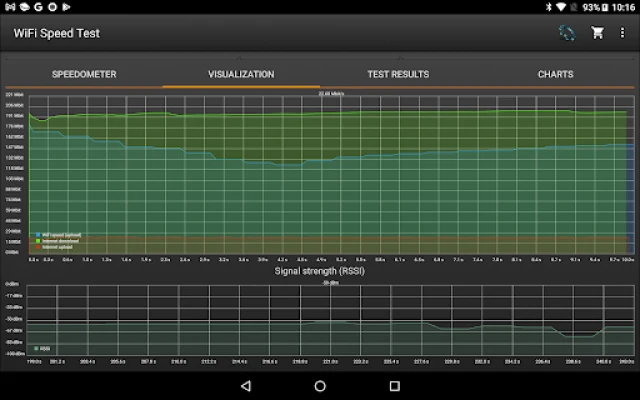The image size is (640, 400).
Task: Tap the clock showing 10:16
Action: coord(622,7)
